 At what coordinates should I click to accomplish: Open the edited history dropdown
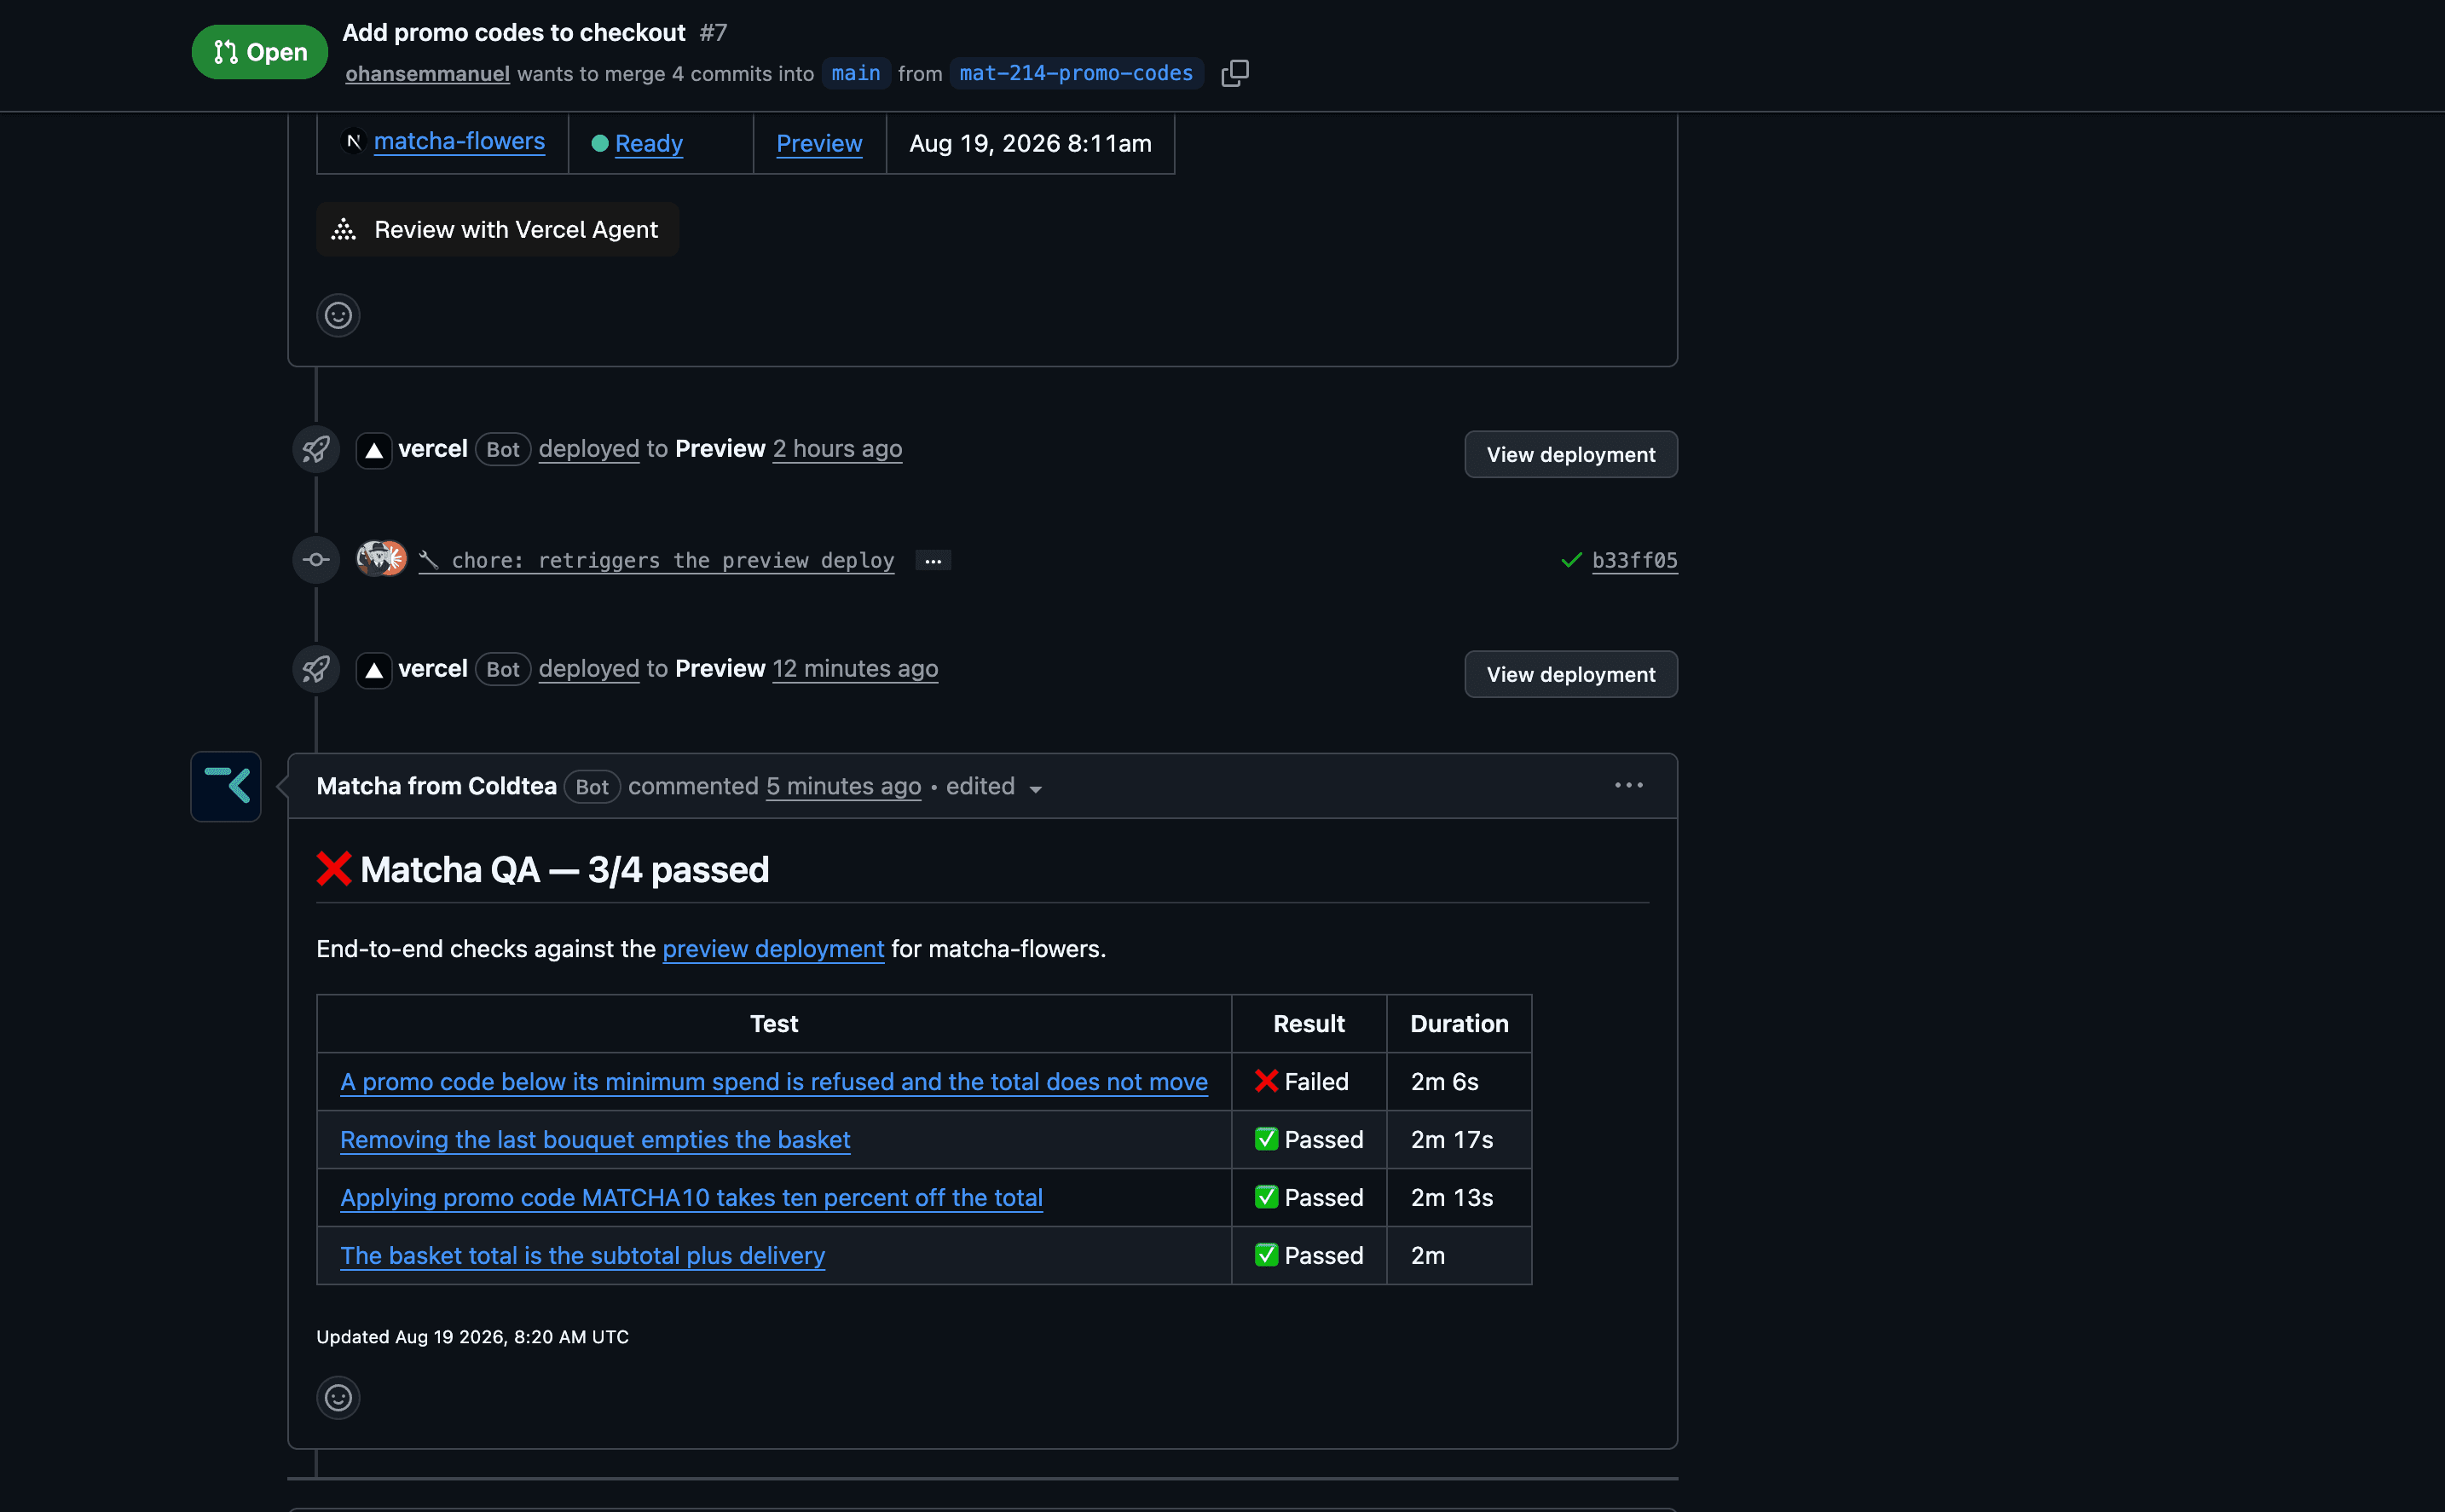tap(994, 787)
